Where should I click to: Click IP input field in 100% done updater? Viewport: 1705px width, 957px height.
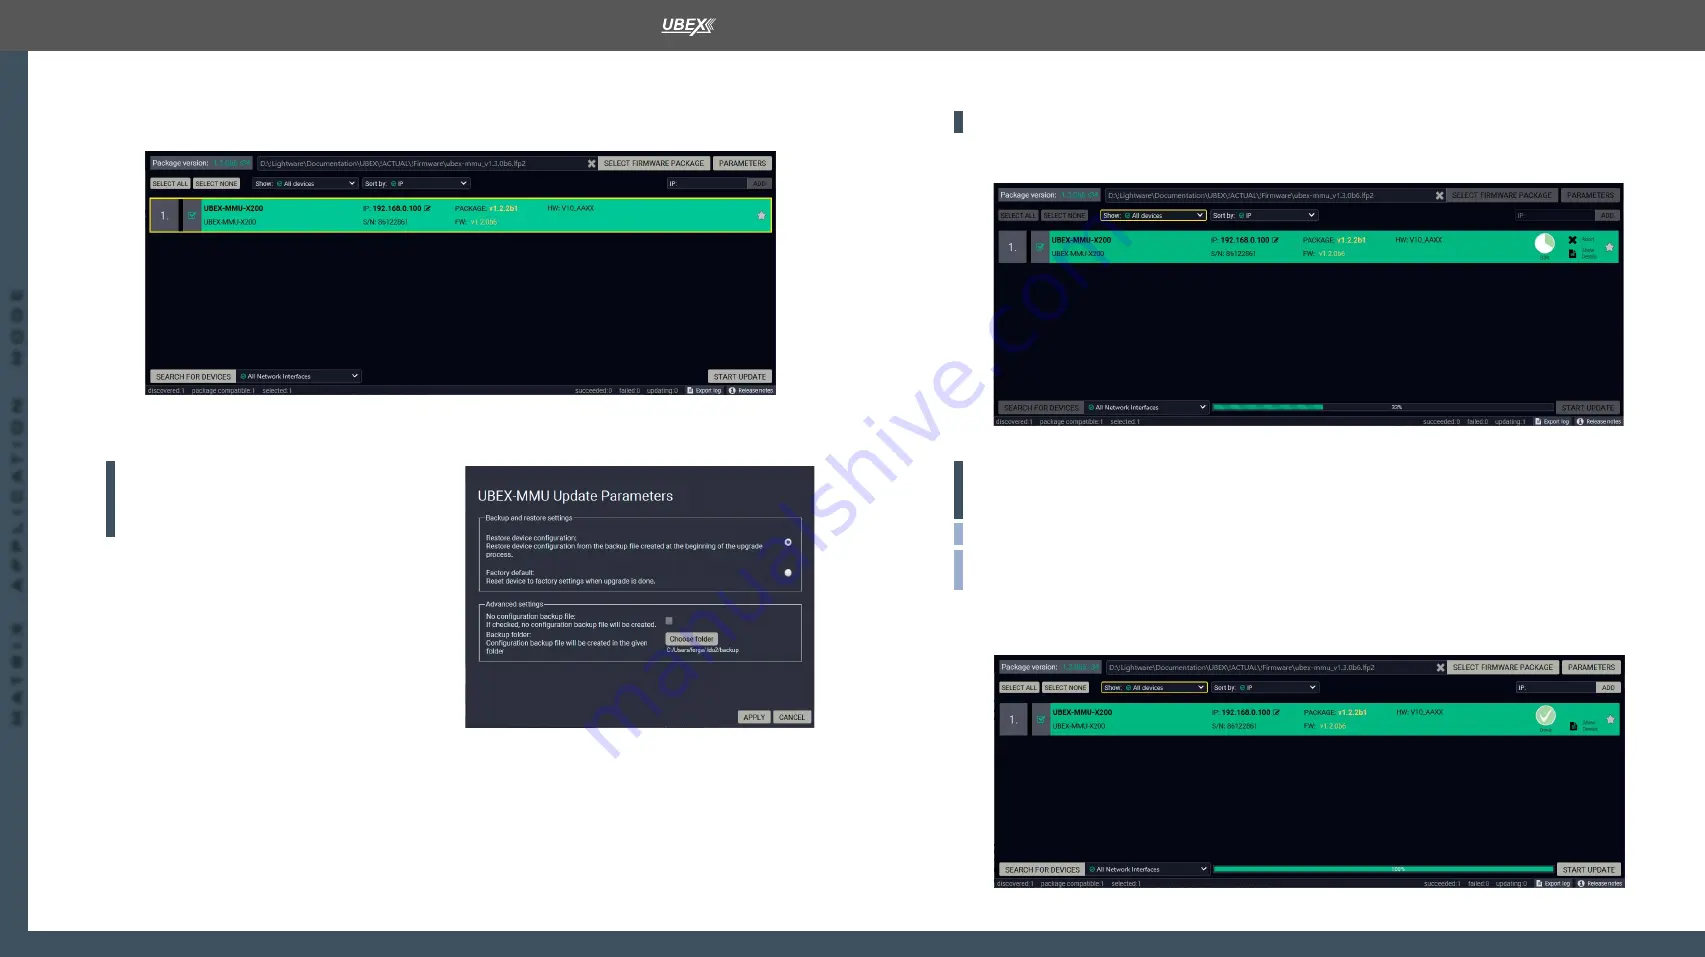point(1555,687)
